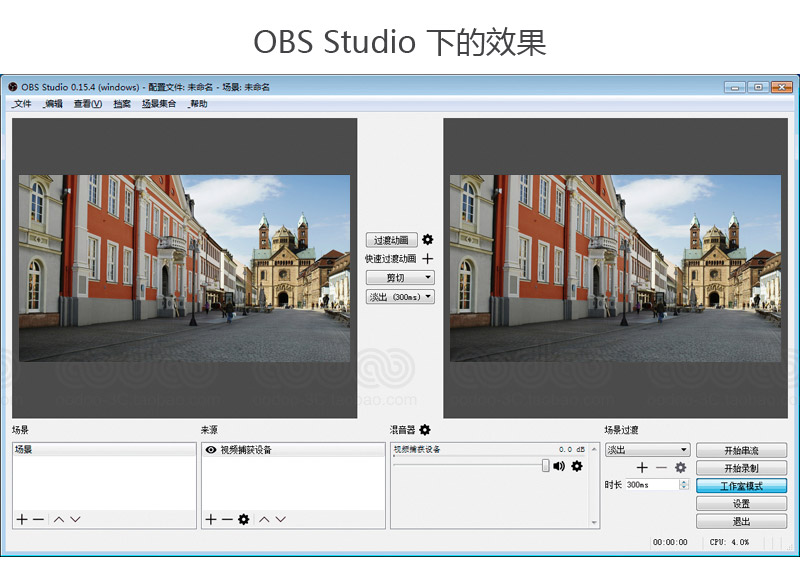Open source properties gear in 来源 toolbar

click(244, 519)
